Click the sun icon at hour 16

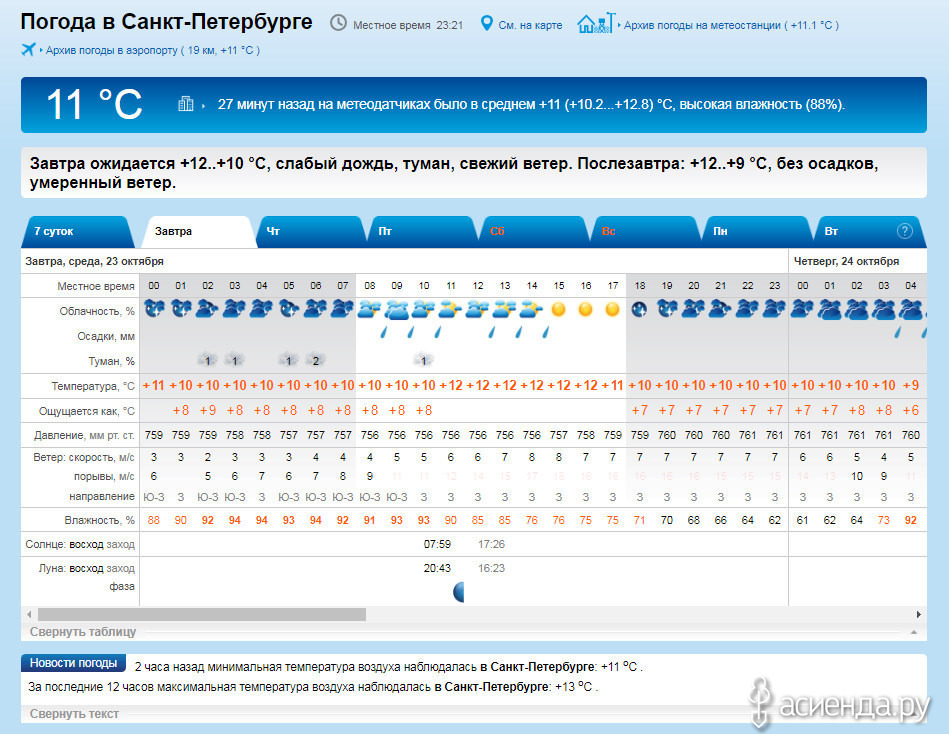[585, 310]
